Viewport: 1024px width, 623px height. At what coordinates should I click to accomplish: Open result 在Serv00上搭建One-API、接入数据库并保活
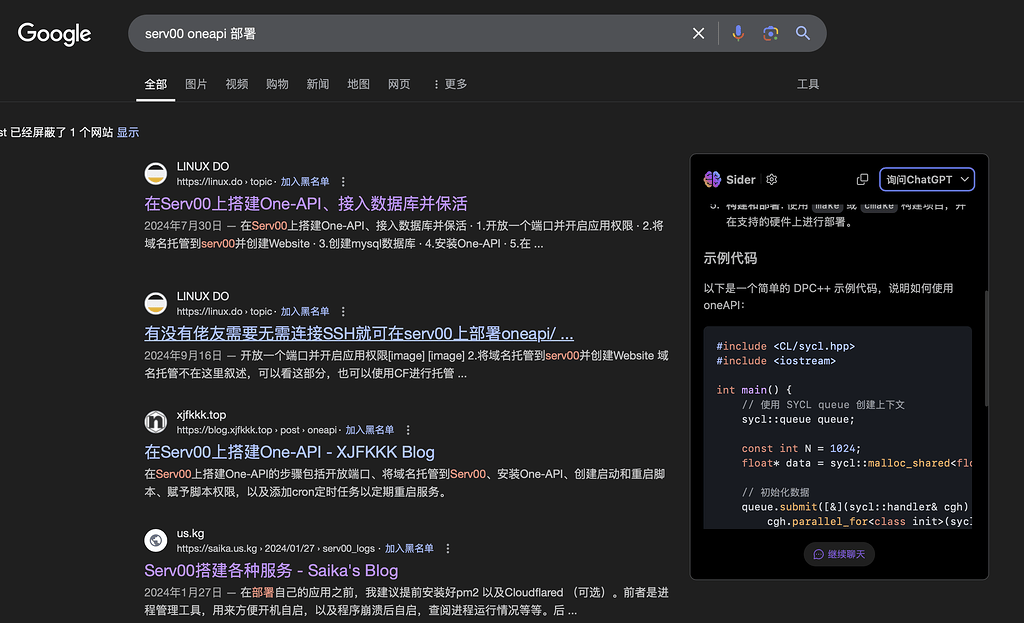click(306, 204)
